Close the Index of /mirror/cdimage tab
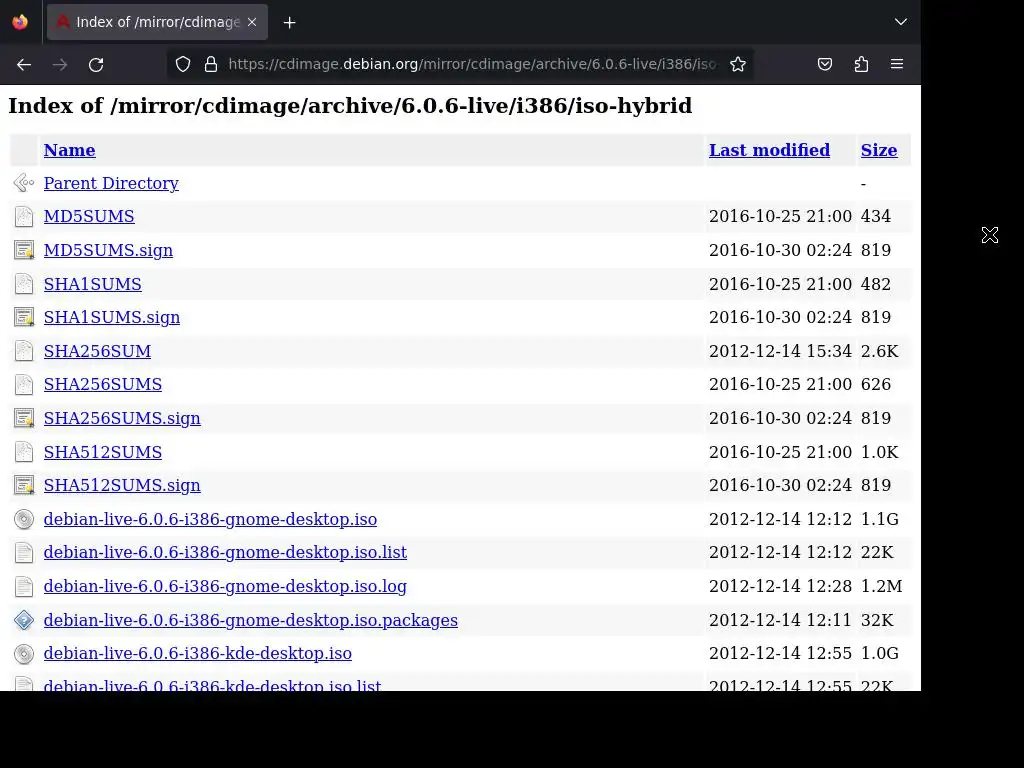Screen dimensions: 1024x768 [x=252, y=22]
